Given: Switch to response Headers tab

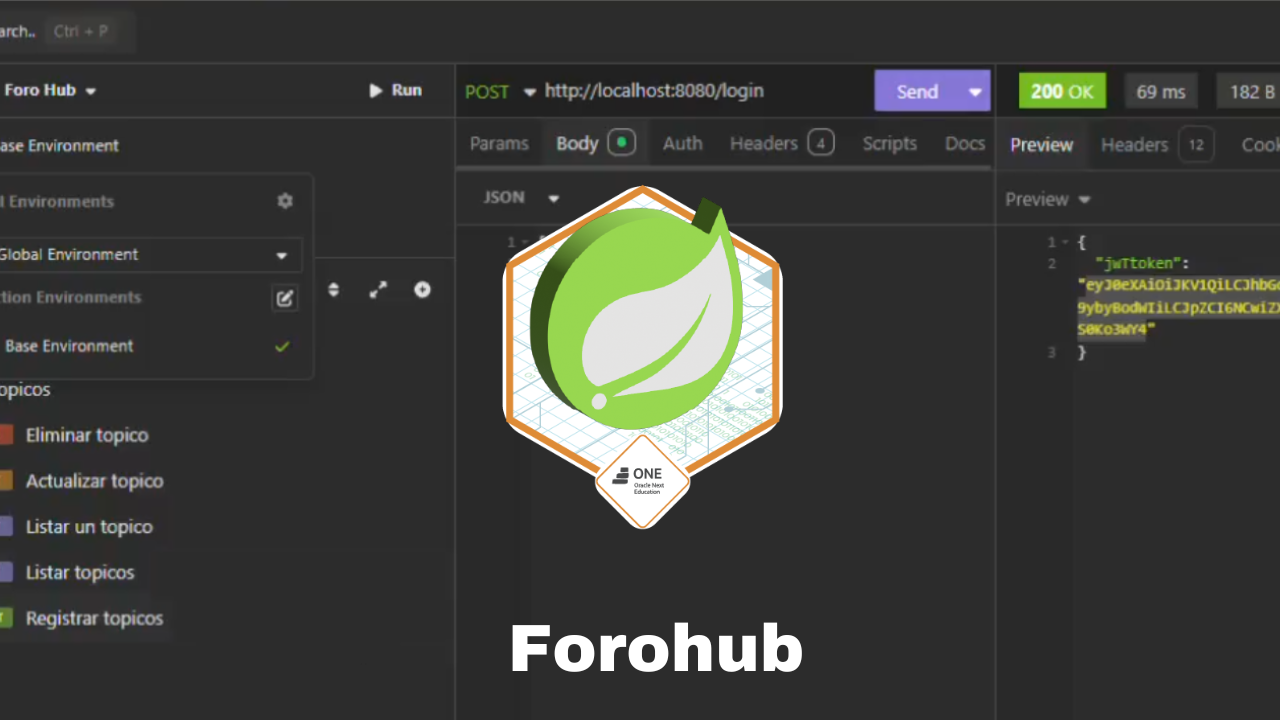Looking at the screenshot, I should tap(1135, 145).
